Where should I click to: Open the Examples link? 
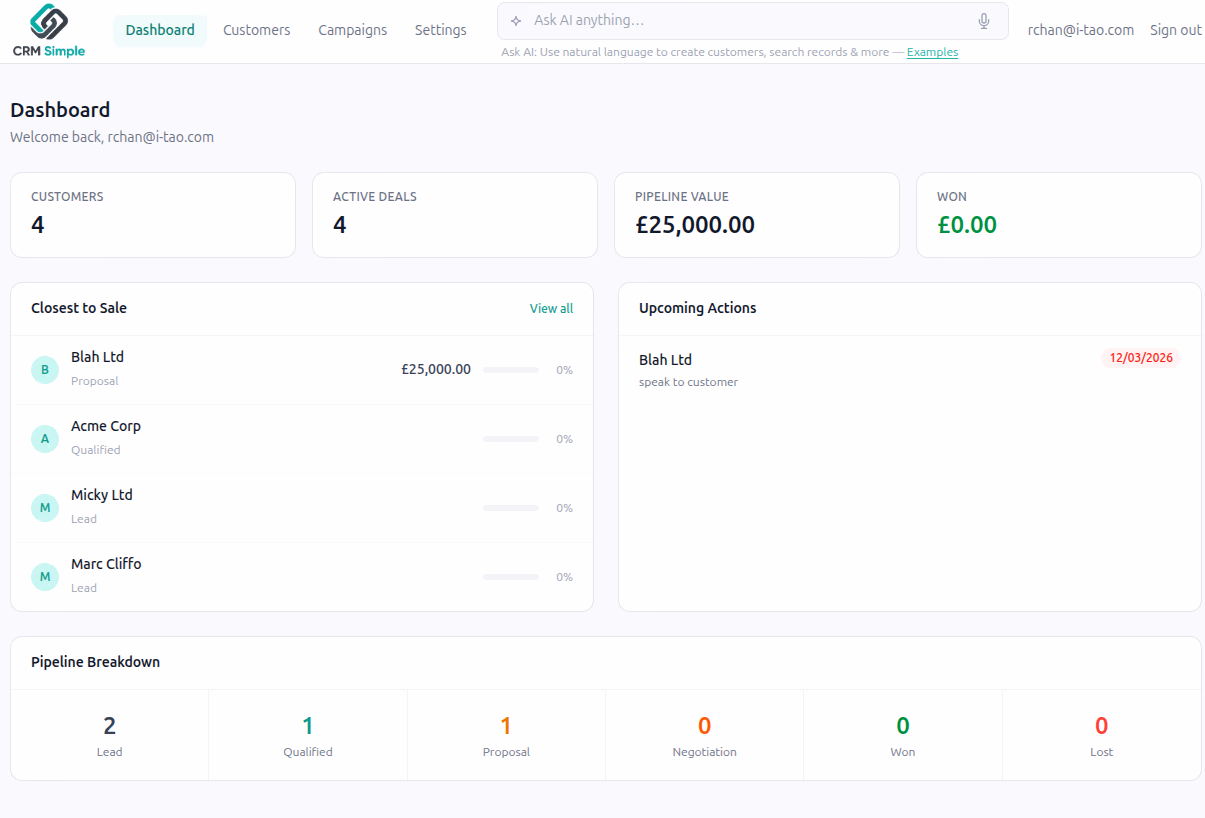click(932, 52)
